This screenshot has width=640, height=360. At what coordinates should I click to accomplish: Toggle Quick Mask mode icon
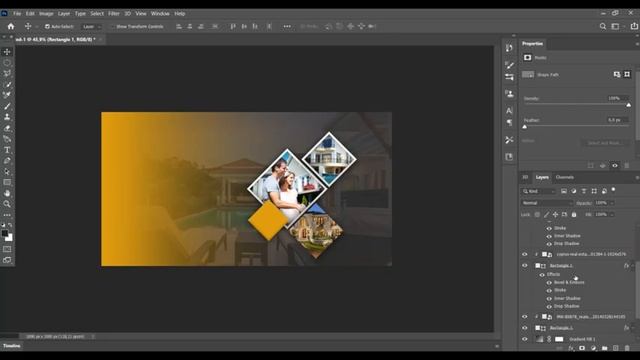[7, 249]
